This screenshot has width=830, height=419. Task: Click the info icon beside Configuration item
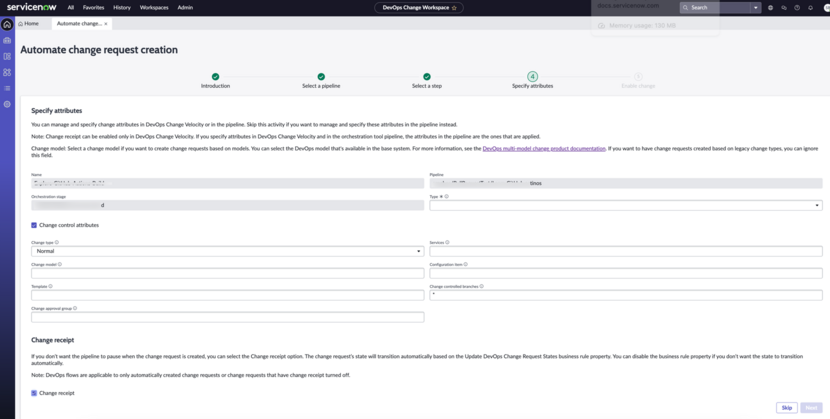(x=465, y=264)
